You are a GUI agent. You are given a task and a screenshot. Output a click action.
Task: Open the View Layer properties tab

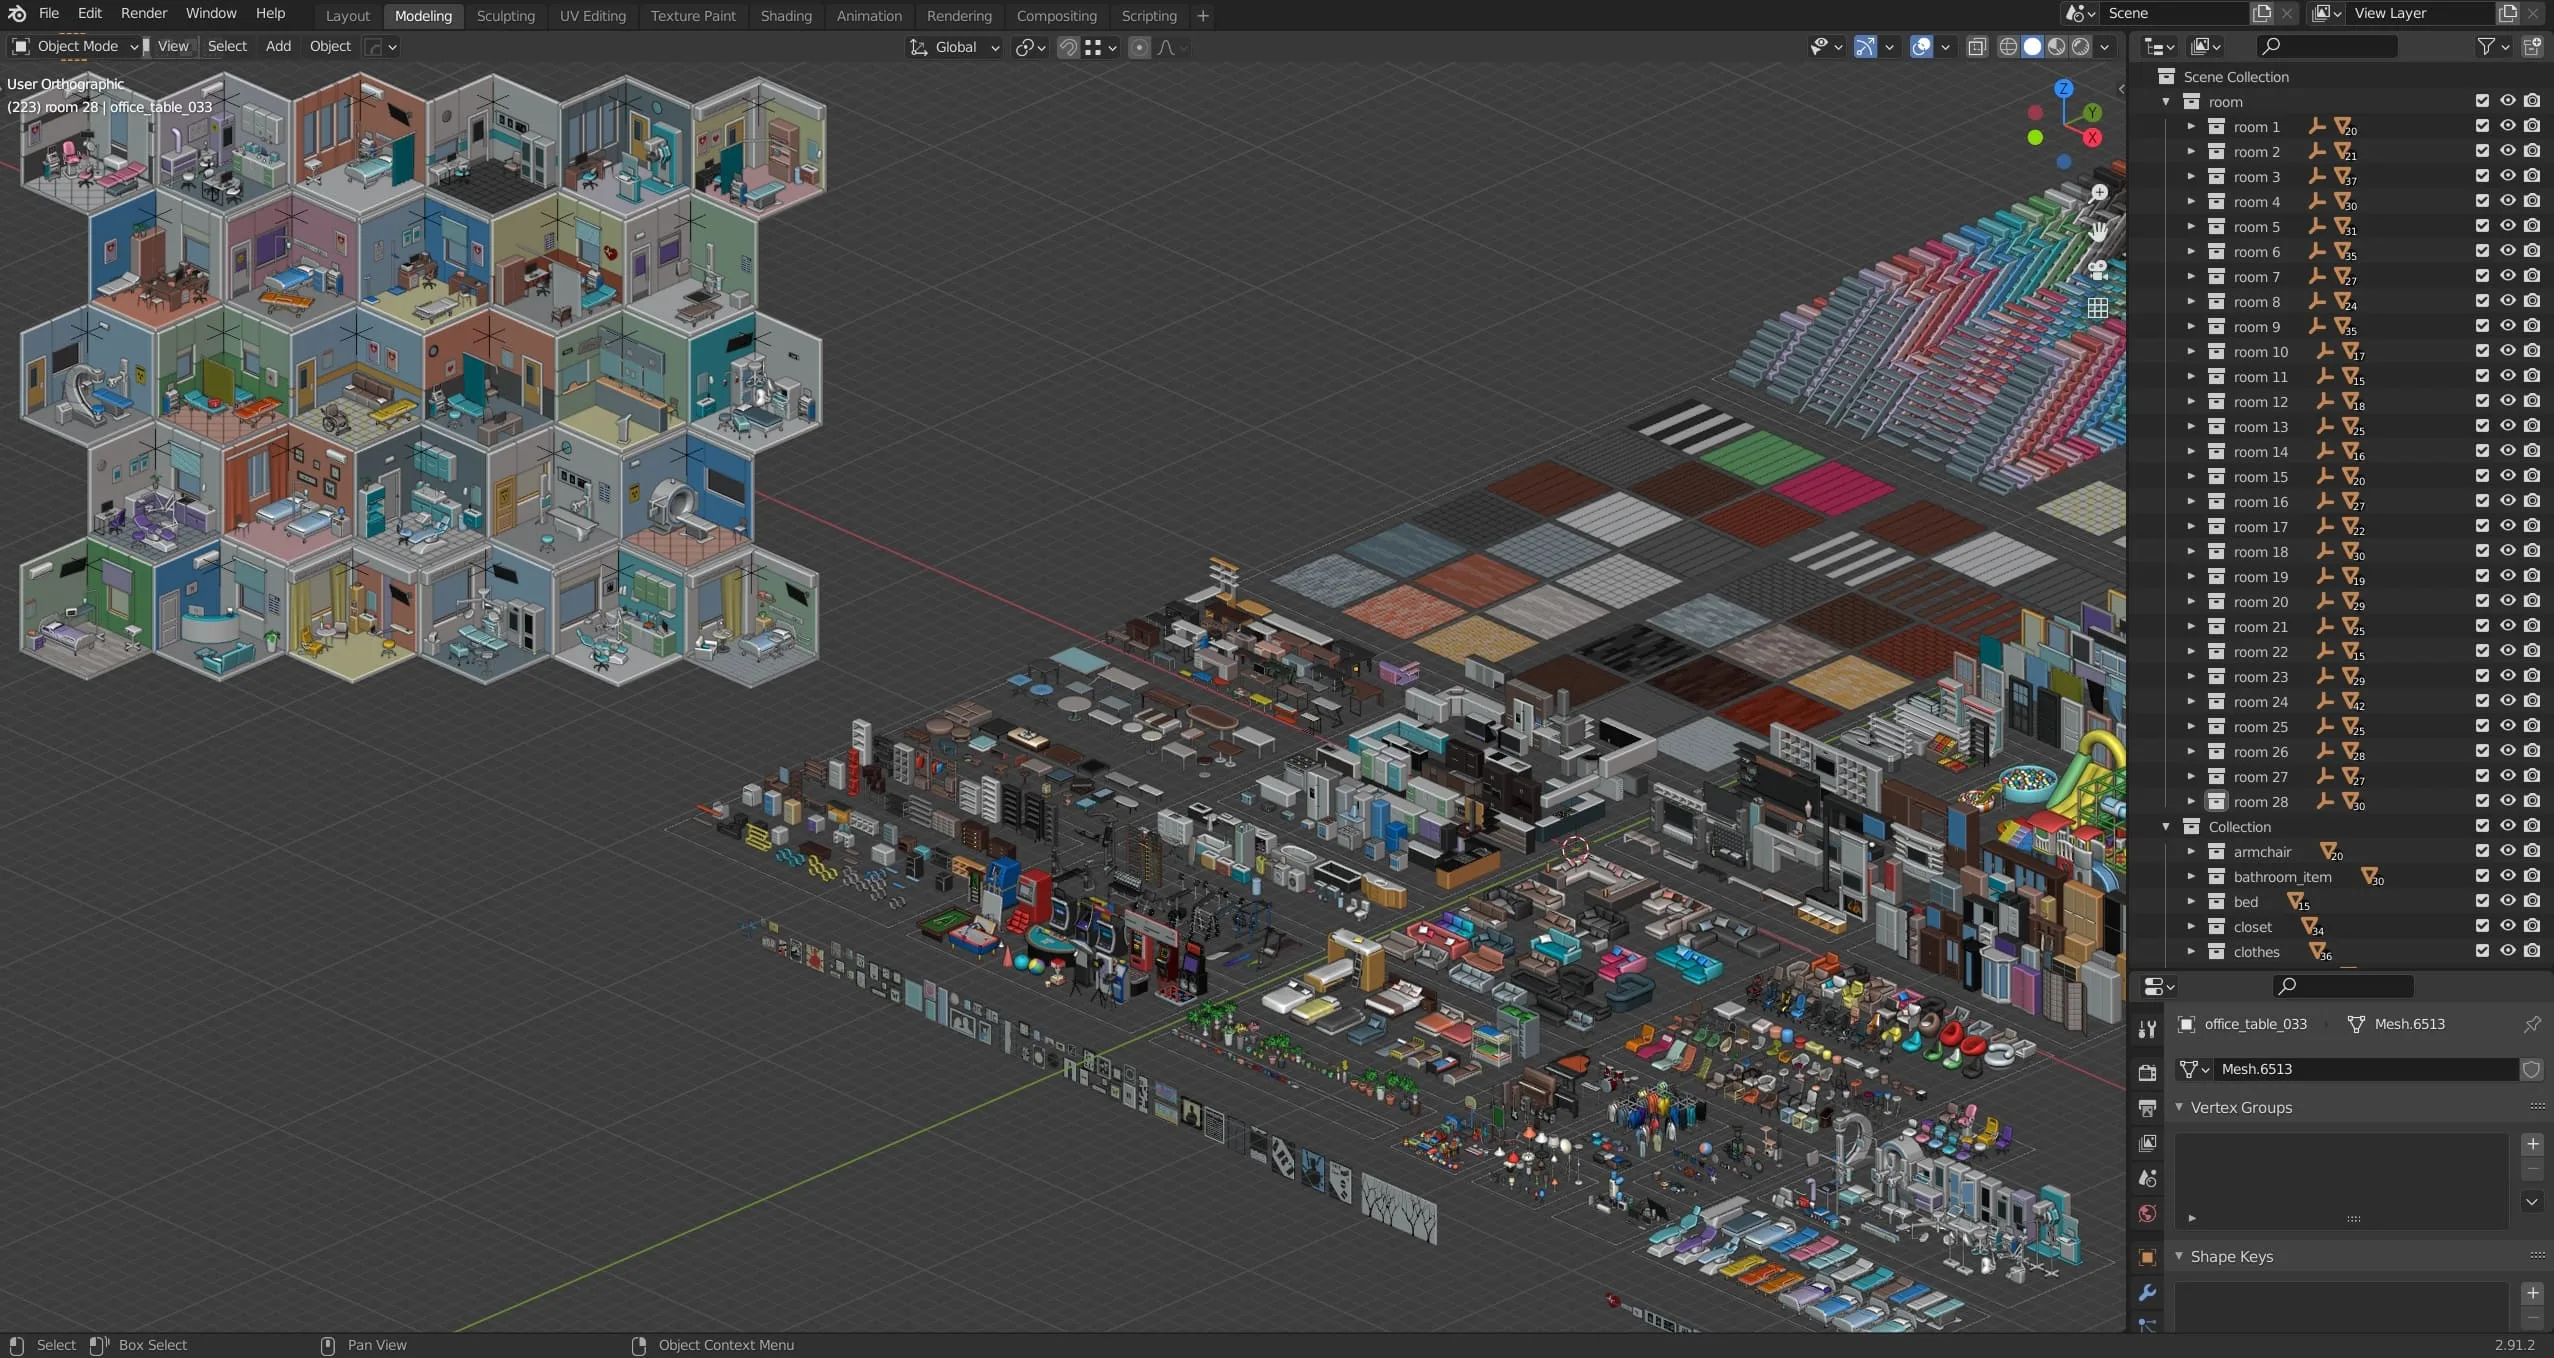click(x=2147, y=1143)
